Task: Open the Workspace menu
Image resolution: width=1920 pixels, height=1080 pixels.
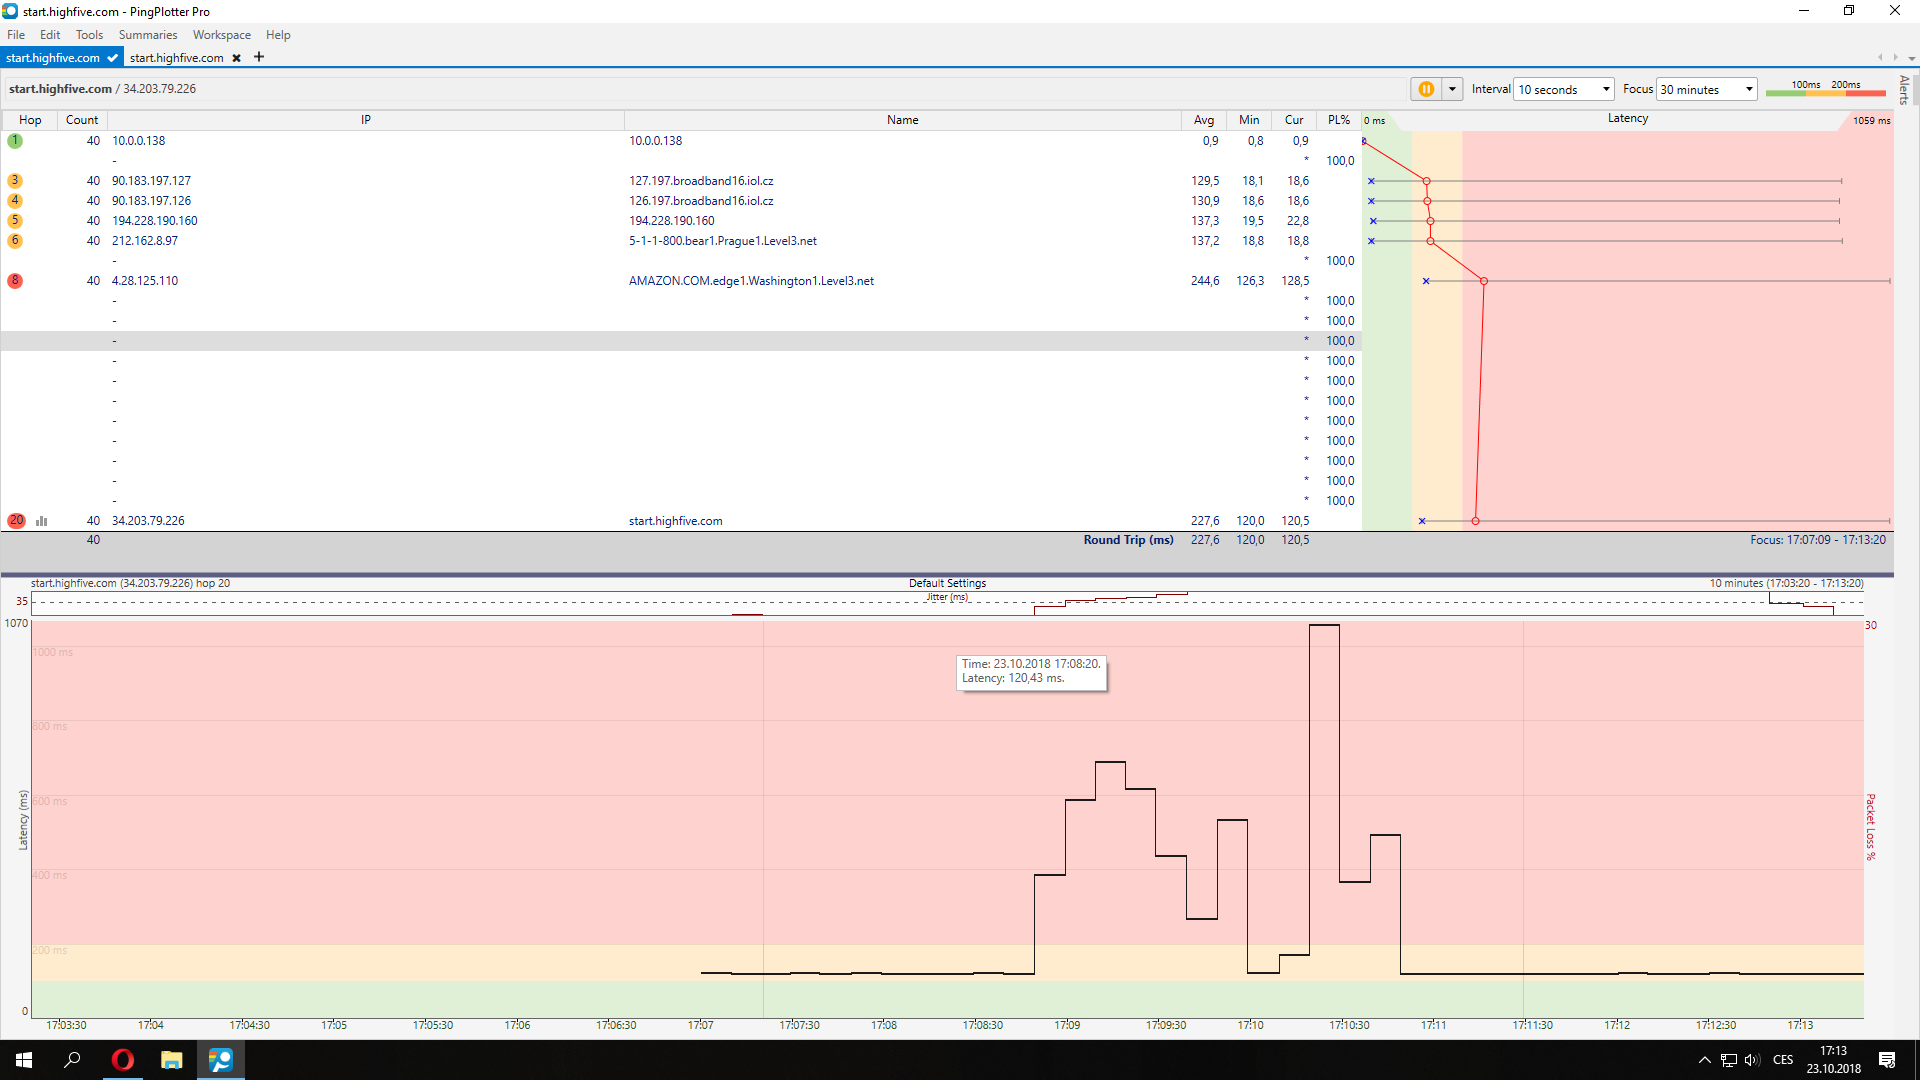Action: coord(221,35)
